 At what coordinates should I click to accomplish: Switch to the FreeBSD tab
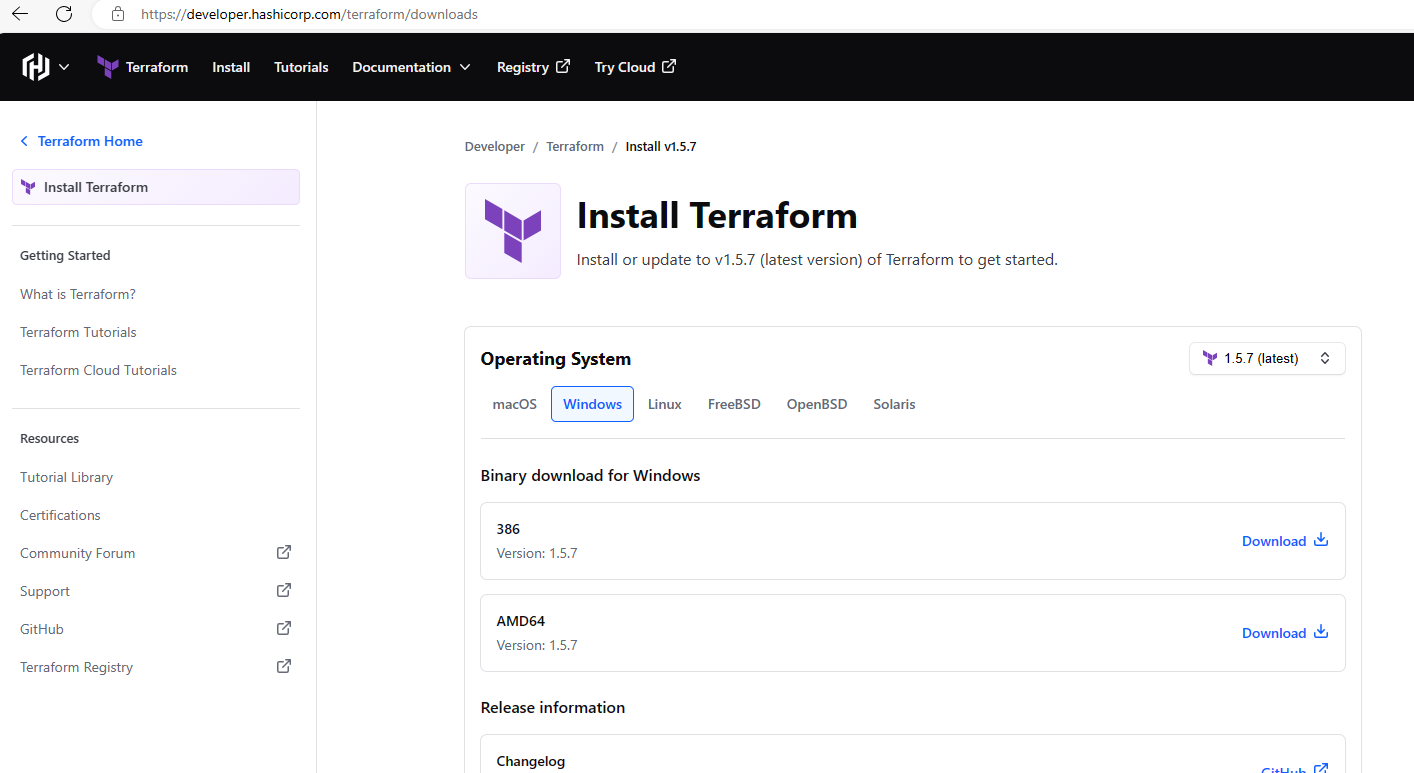click(x=734, y=404)
